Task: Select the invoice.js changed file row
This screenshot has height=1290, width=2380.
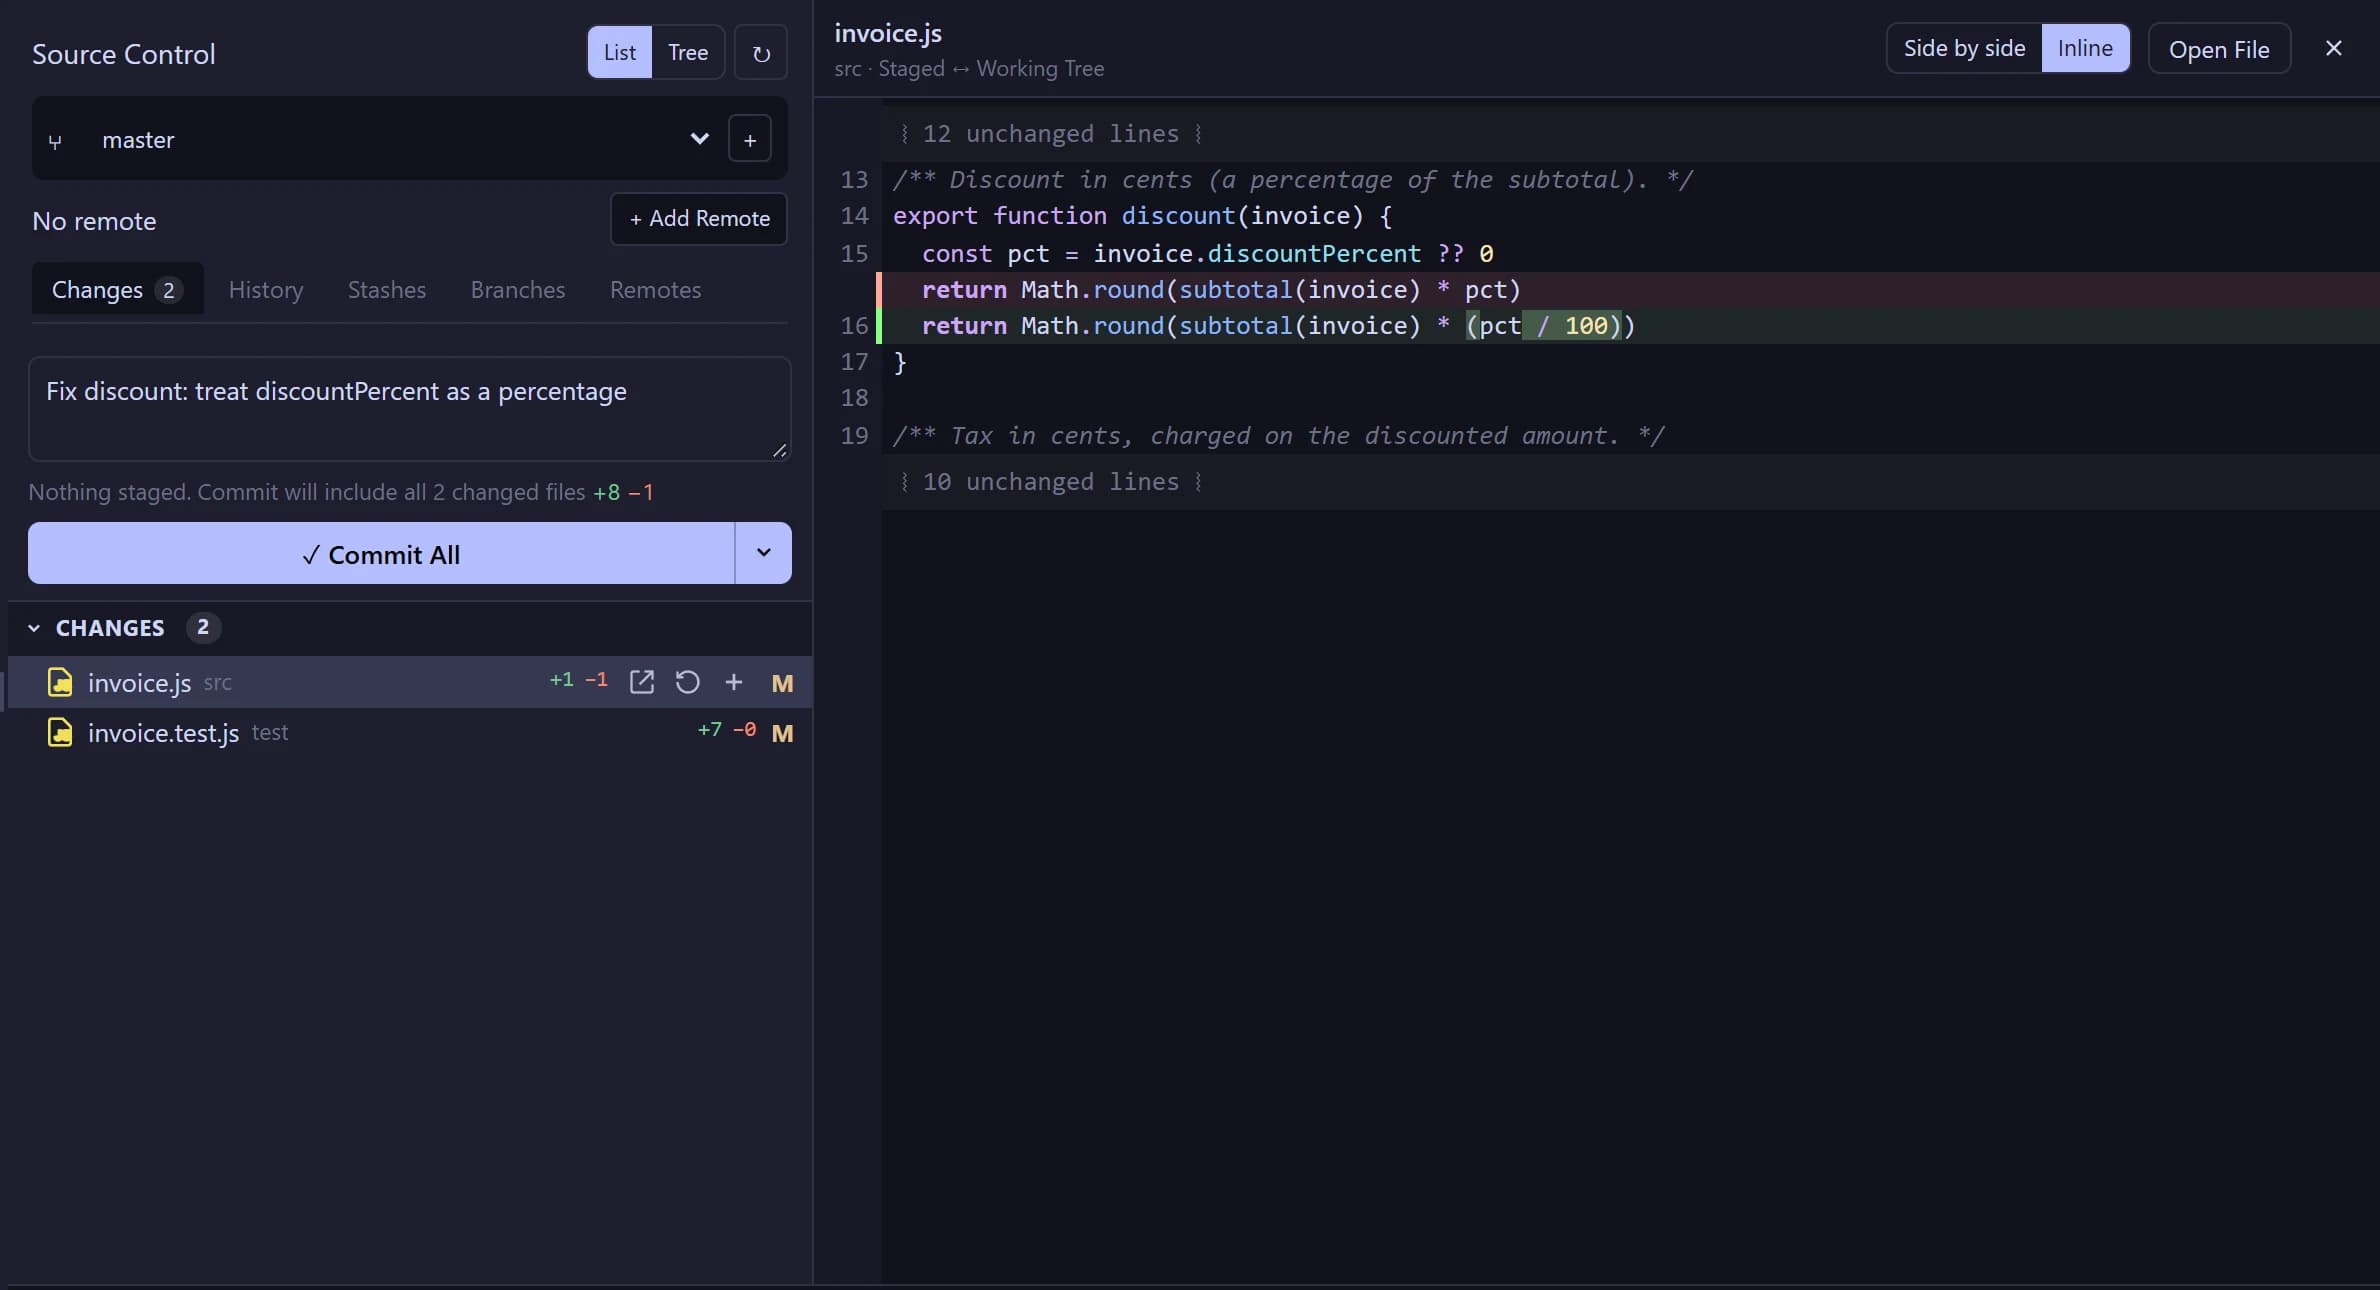Action: [409, 682]
